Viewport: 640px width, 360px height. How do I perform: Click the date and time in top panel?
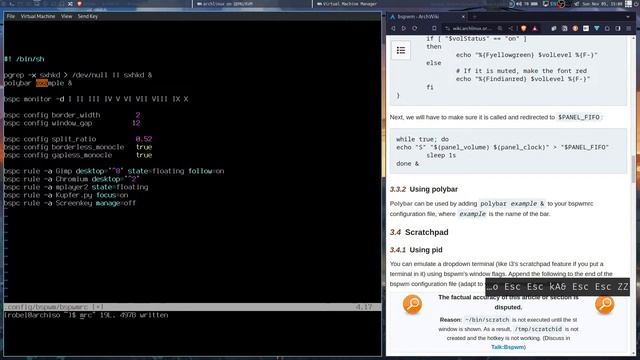[602, 4]
